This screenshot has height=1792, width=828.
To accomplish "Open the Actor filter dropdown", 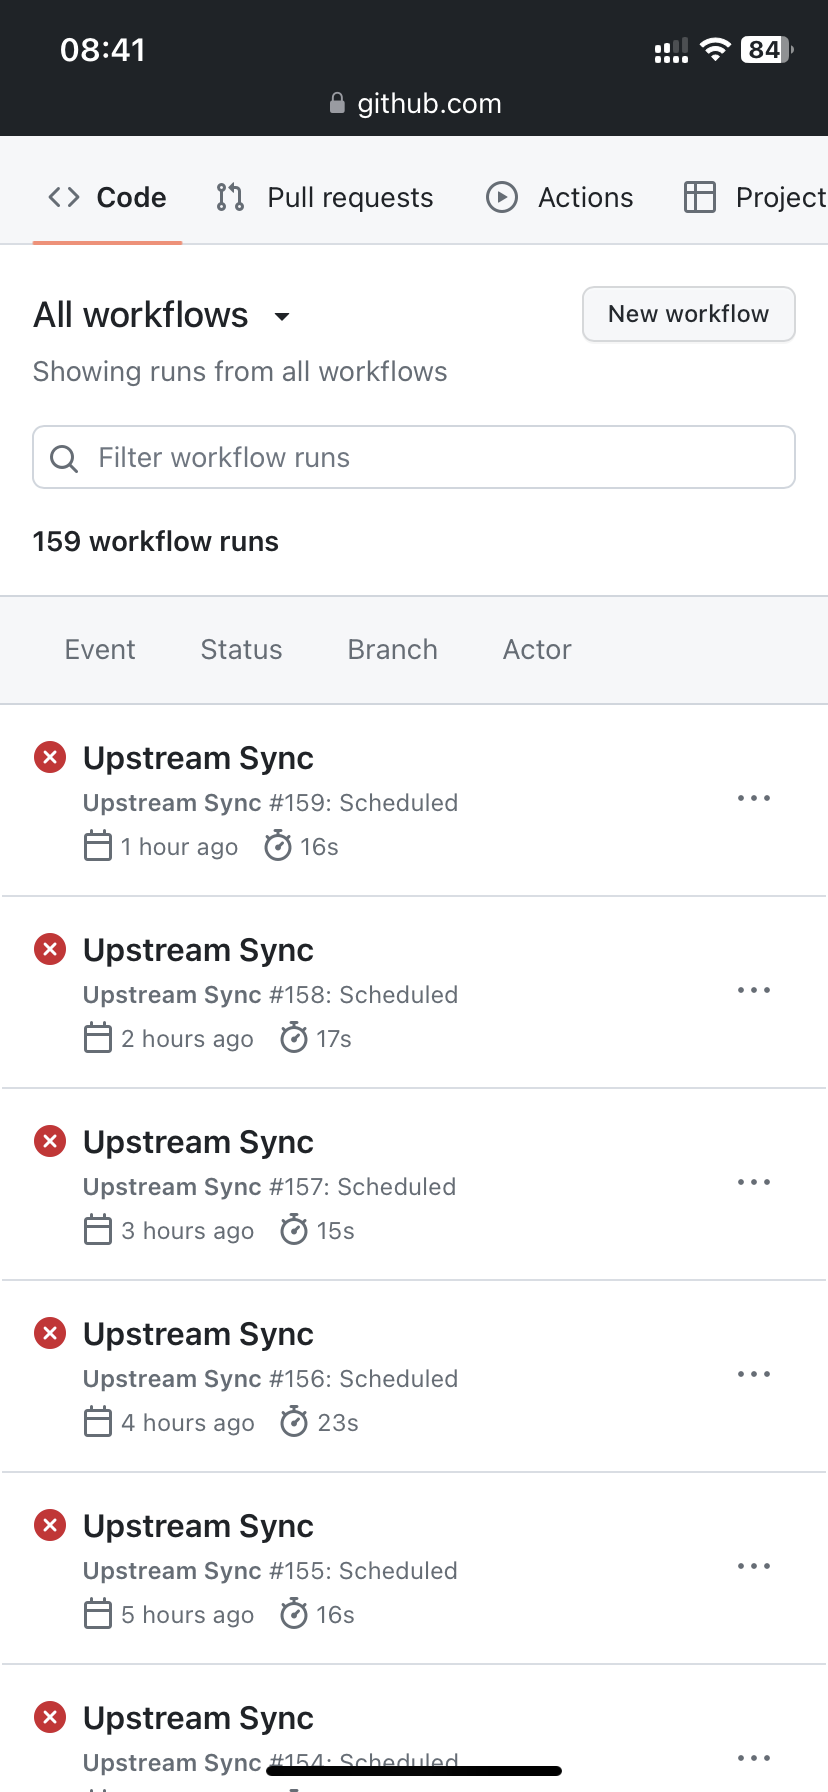I will tap(537, 649).
